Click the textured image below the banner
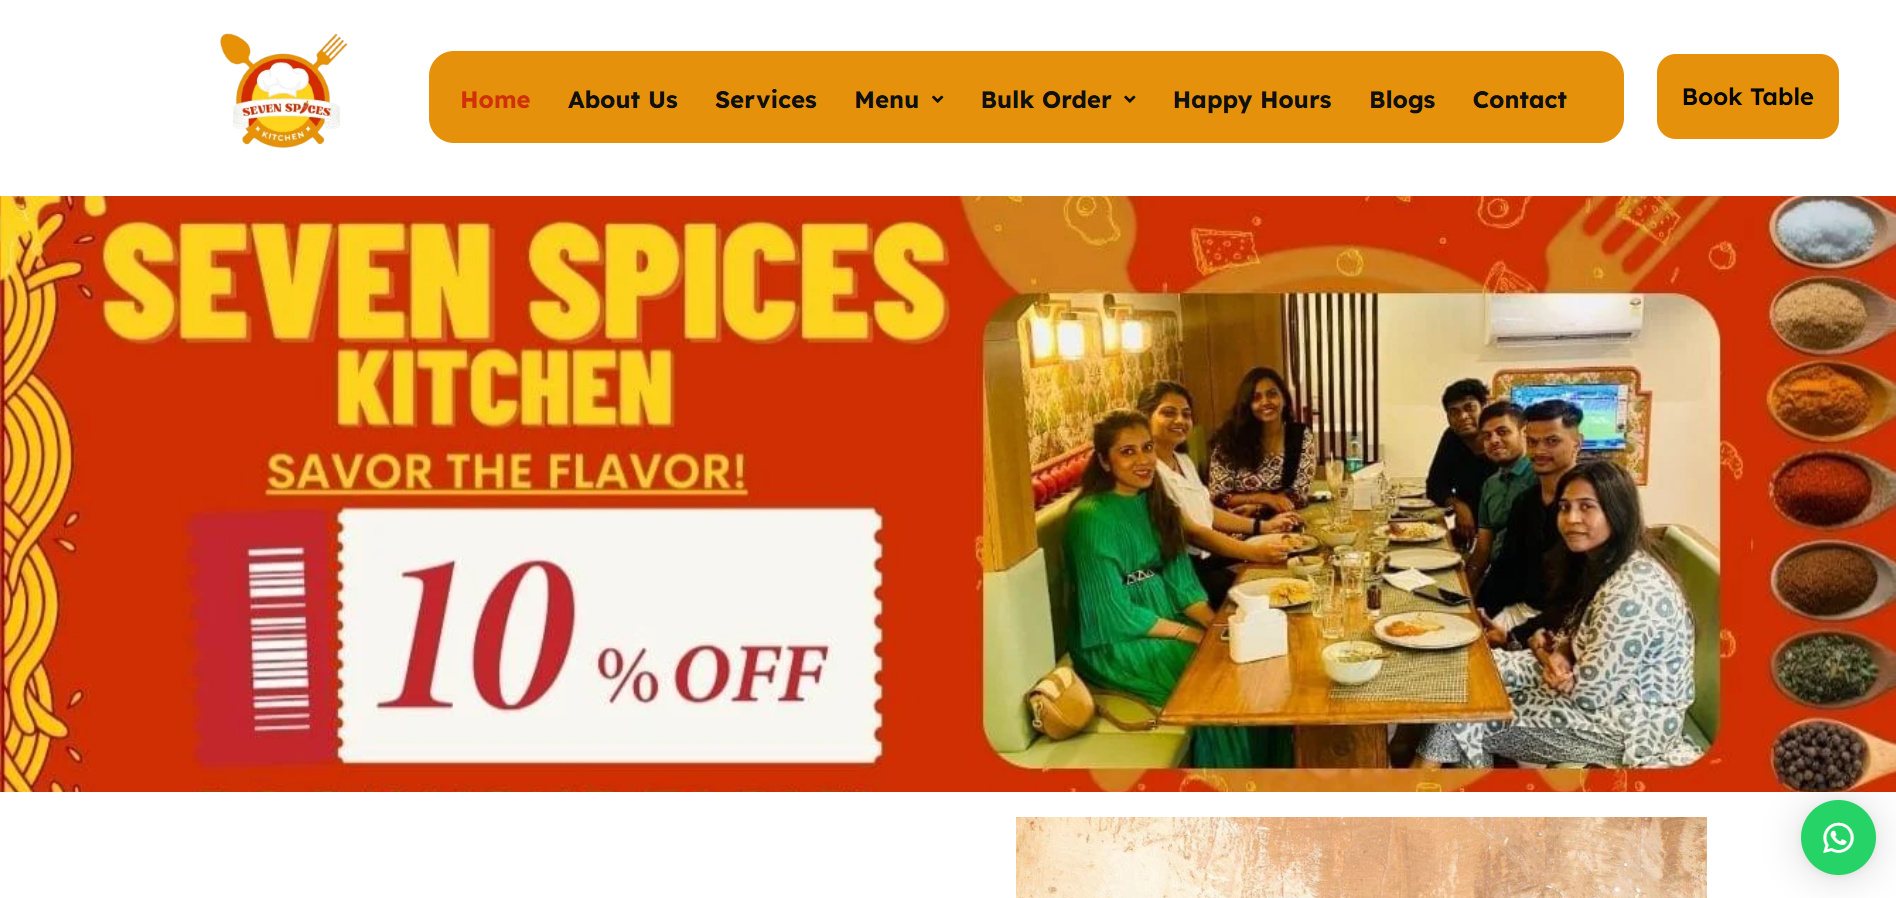 point(1361,857)
